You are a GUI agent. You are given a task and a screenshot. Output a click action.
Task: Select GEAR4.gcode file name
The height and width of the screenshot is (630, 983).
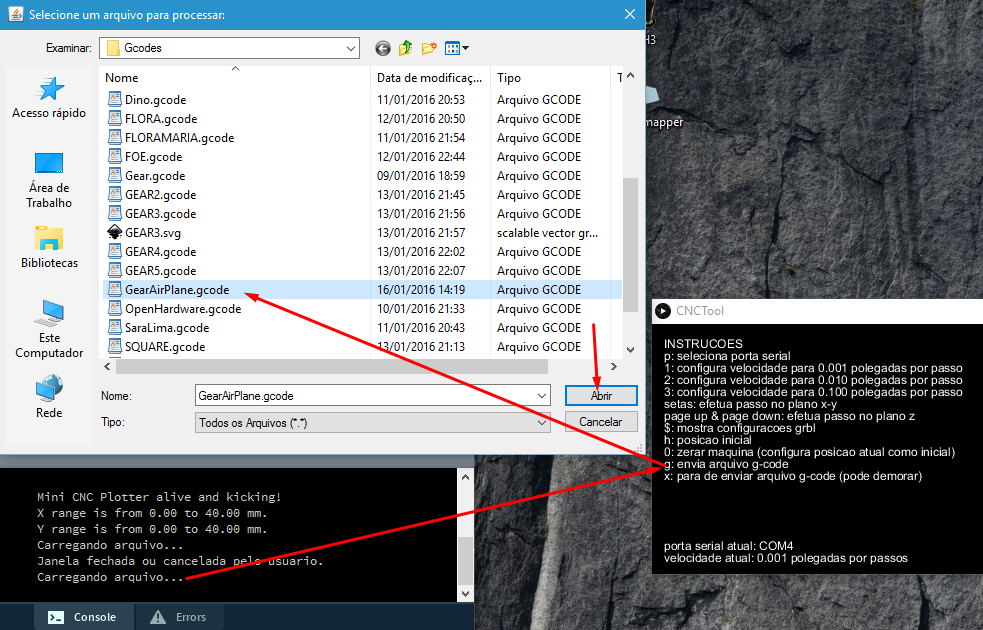click(160, 251)
